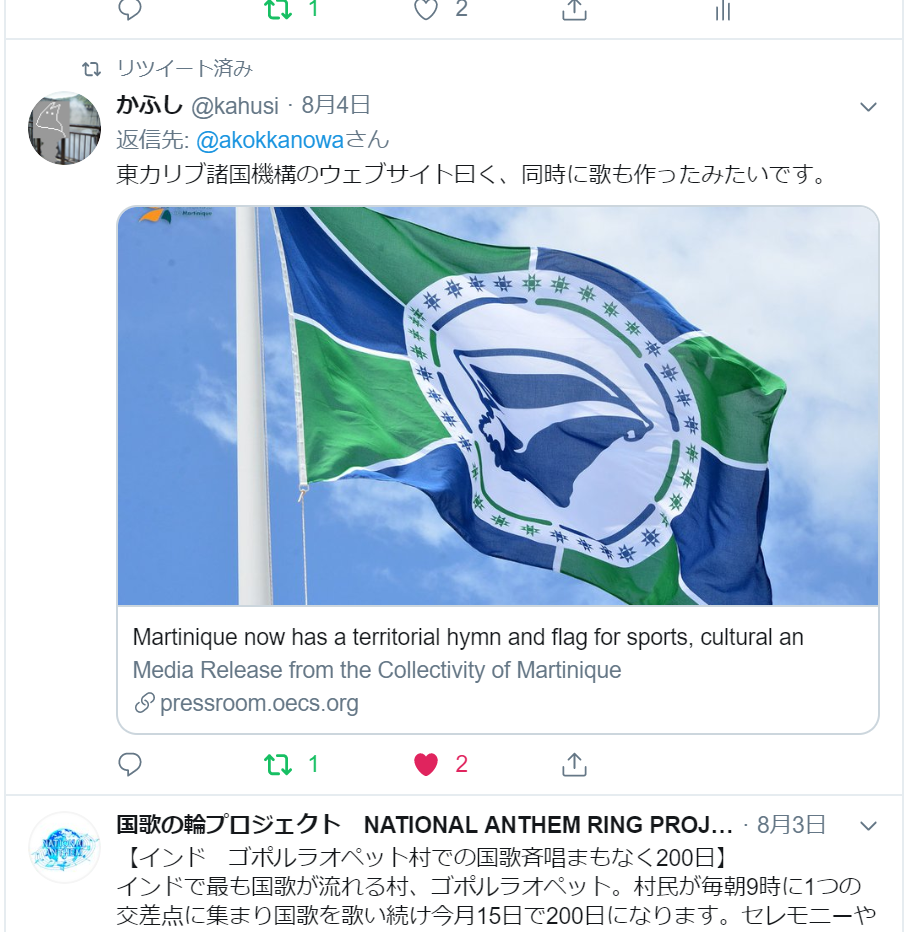Open kahusi's profile avatar picture
The height and width of the screenshot is (932, 910).
pos(64,128)
